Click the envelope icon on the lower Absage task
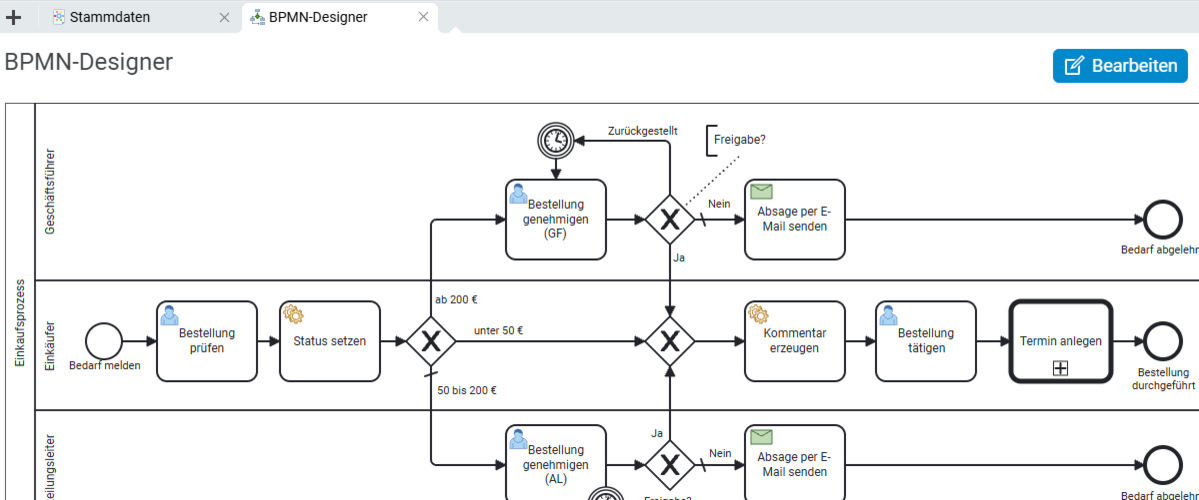 761,437
